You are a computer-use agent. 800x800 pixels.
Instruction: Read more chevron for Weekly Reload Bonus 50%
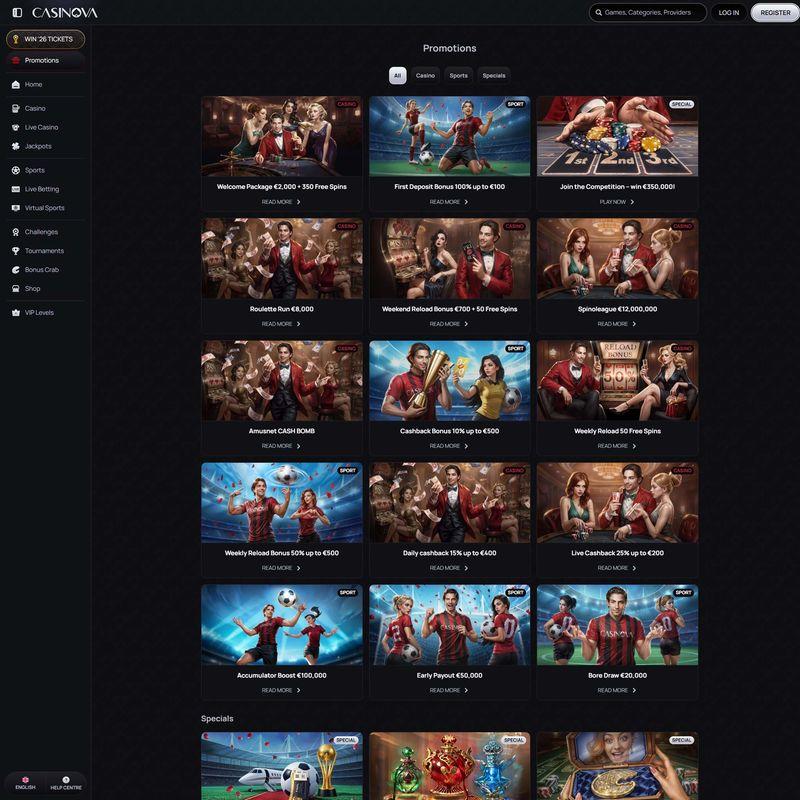pyautogui.click(x=298, y=568)
